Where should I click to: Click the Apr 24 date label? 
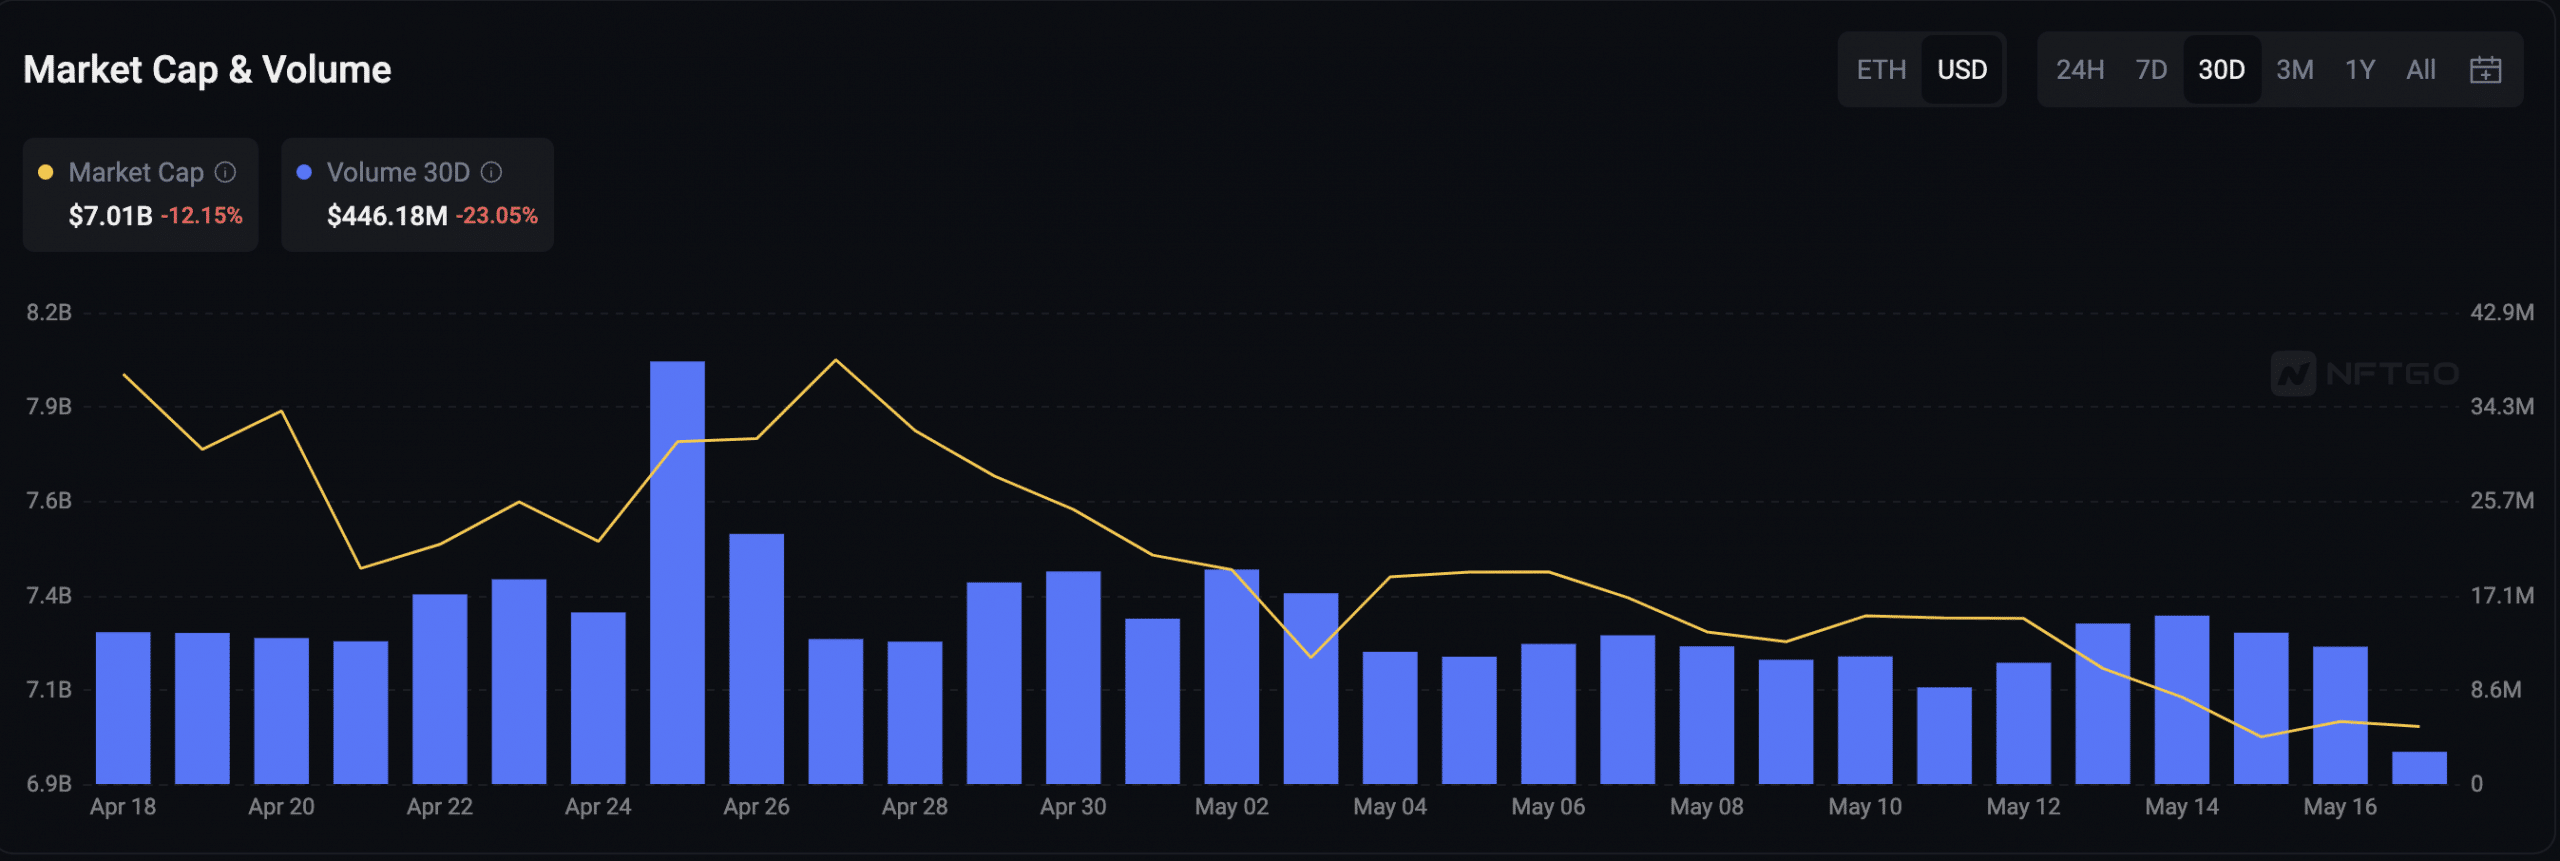pos(598,806)
